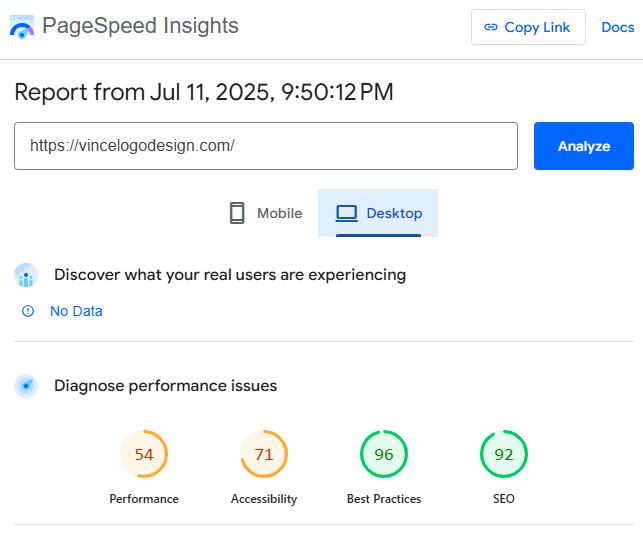
Task: Open the SEO score 92 gauge
Action: coord(504,454)
